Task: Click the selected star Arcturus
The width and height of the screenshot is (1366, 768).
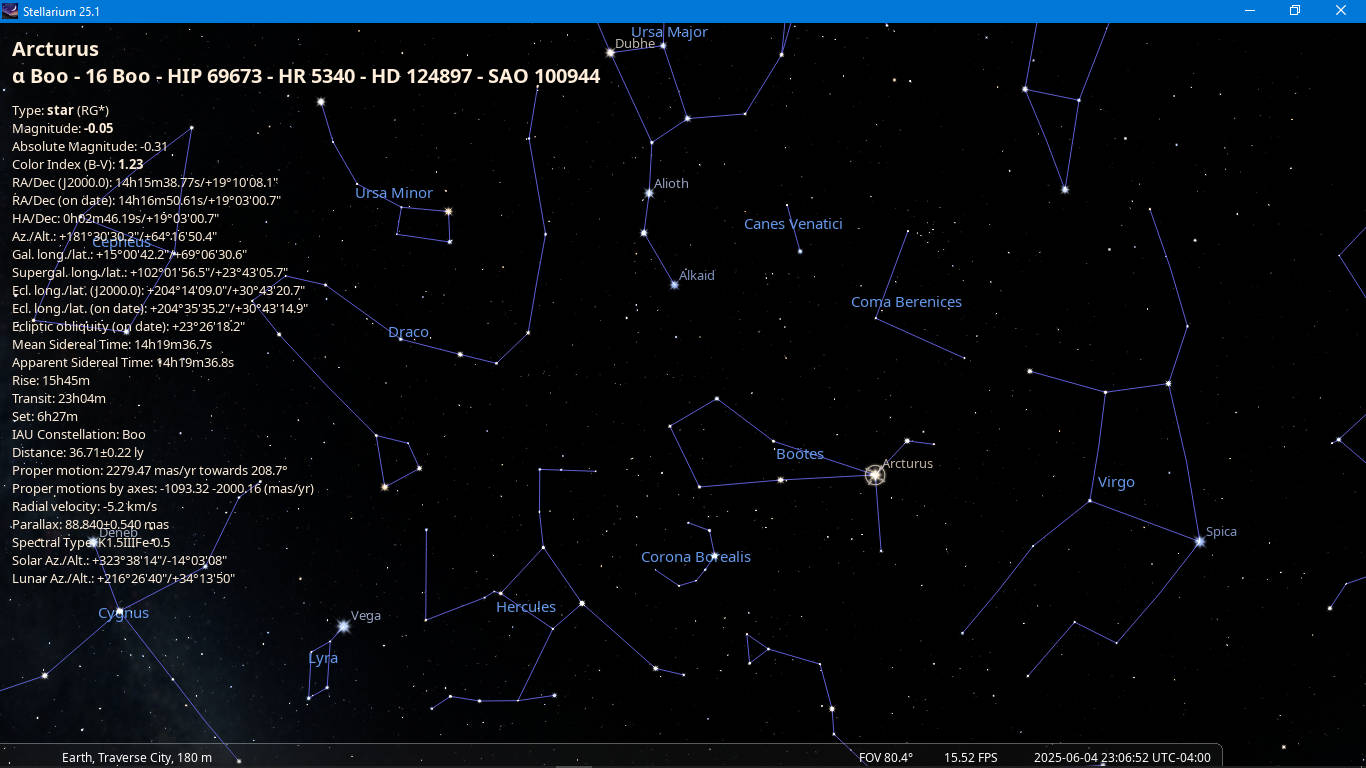Action: [x=875, y=475]
